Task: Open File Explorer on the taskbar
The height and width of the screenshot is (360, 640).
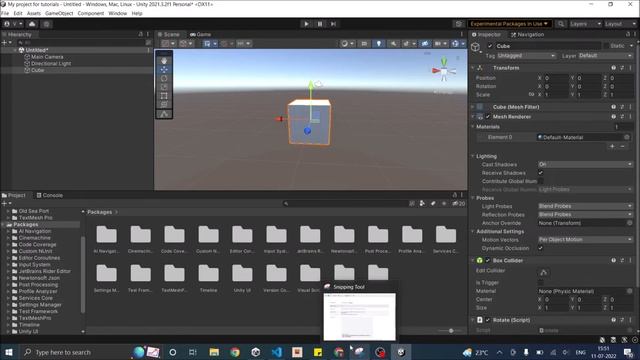Action: point(214,352)
